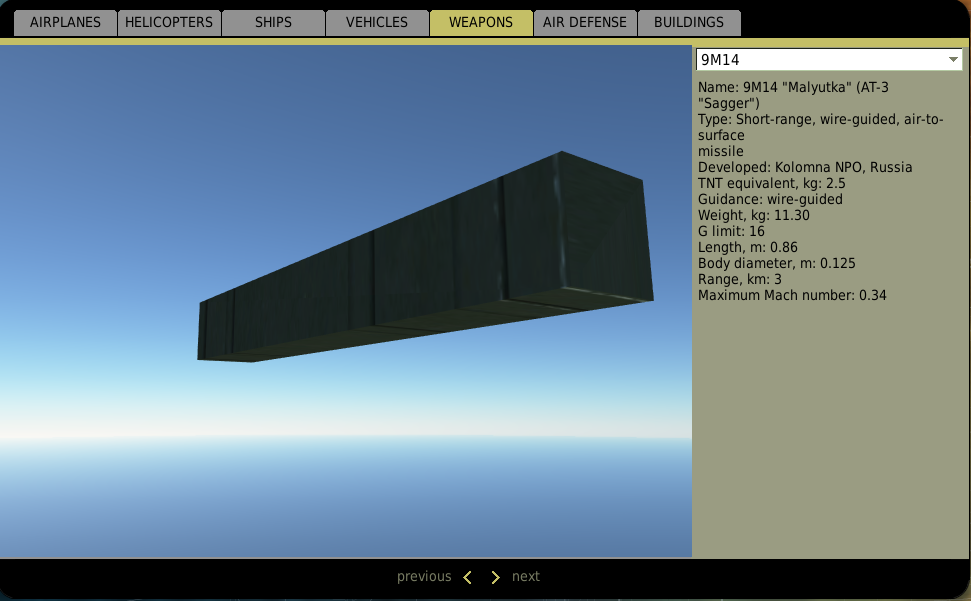Viewport: 974px width, 603px height.
Task: Switch to the BUILDINGS tab
Action: pos(689,23)
